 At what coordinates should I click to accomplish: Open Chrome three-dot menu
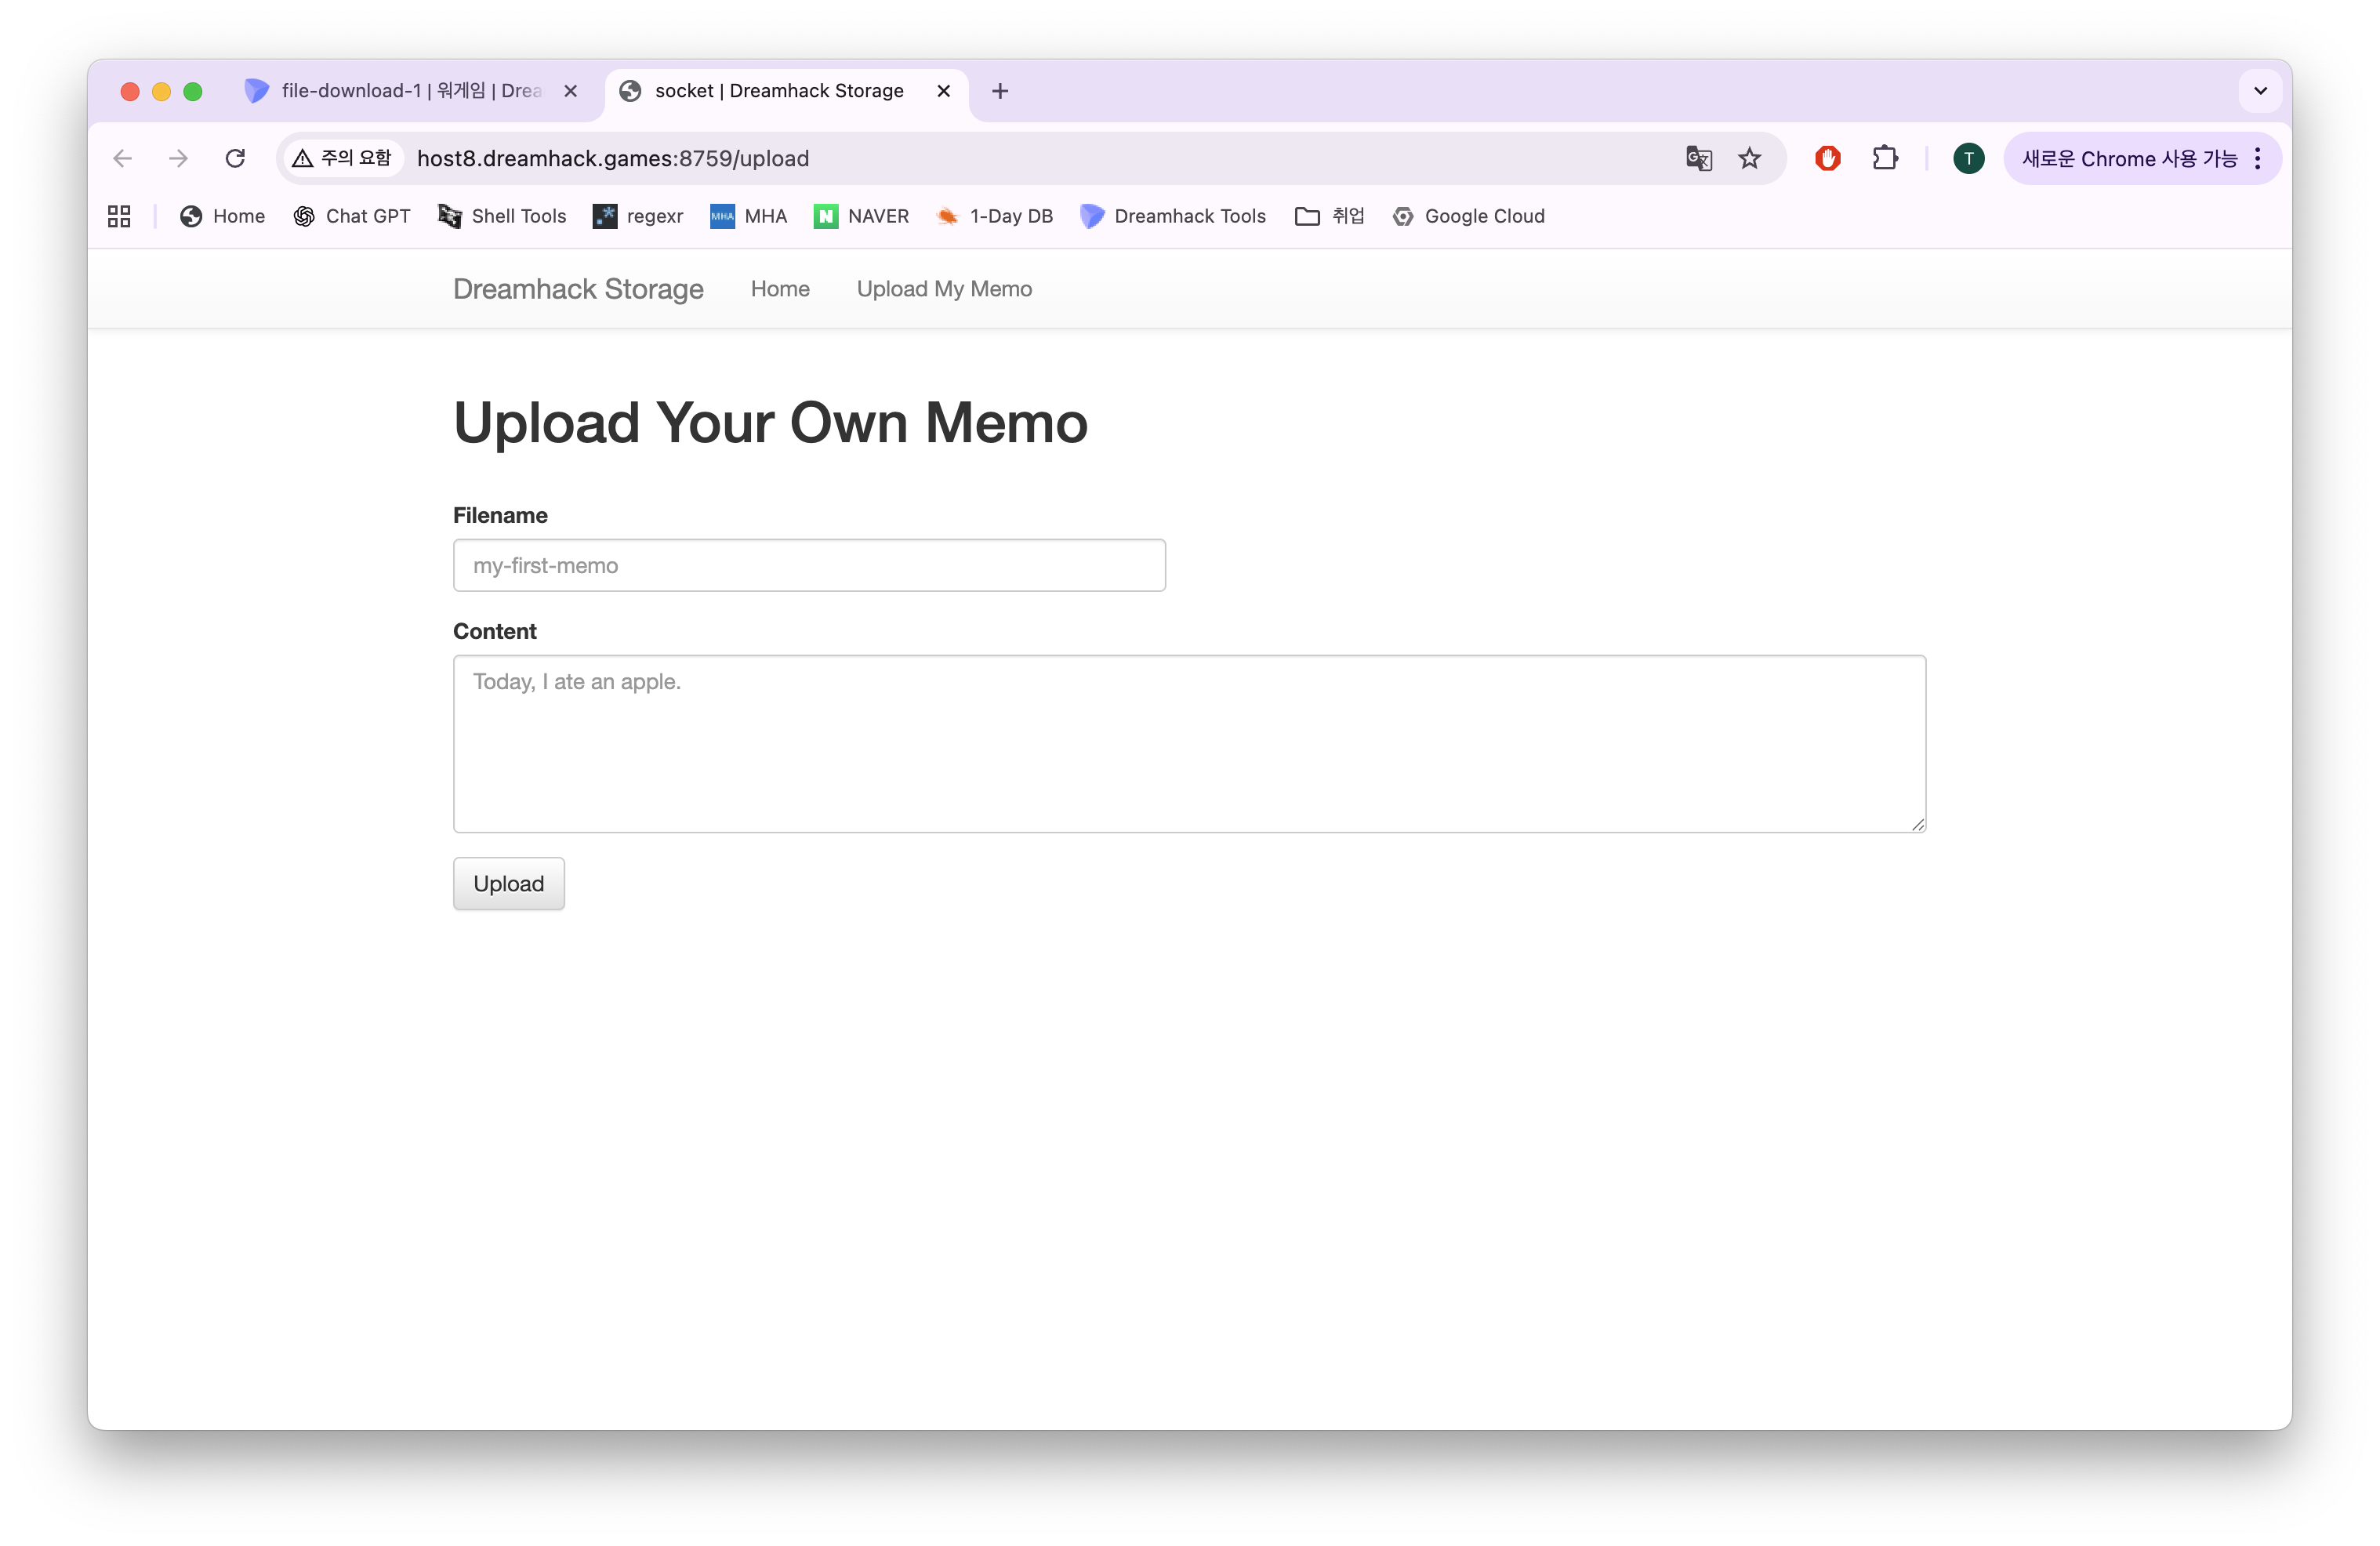click(2257, 158)
